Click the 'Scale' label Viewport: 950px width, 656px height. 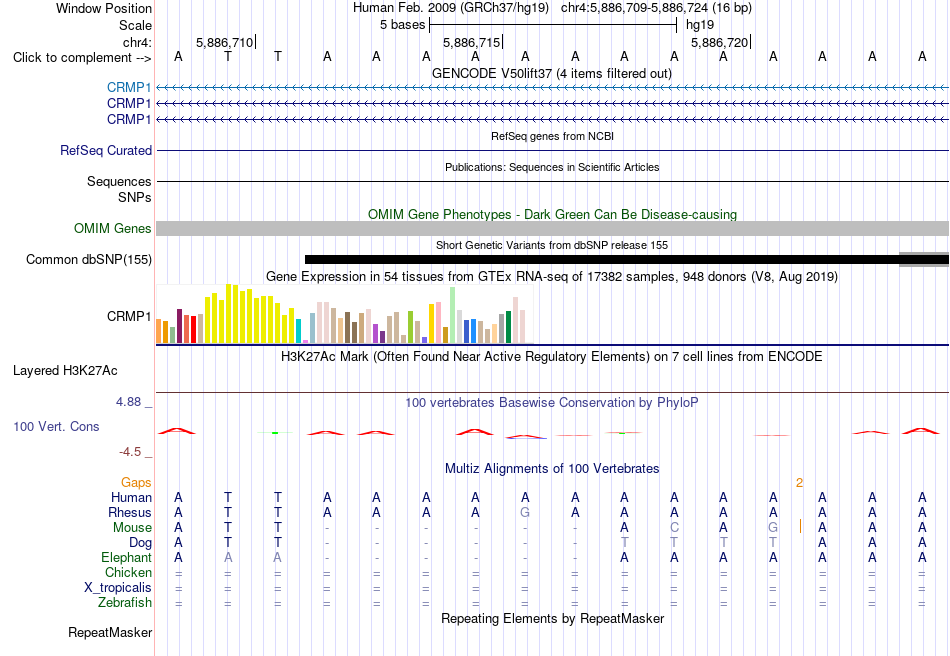(135, 25)
